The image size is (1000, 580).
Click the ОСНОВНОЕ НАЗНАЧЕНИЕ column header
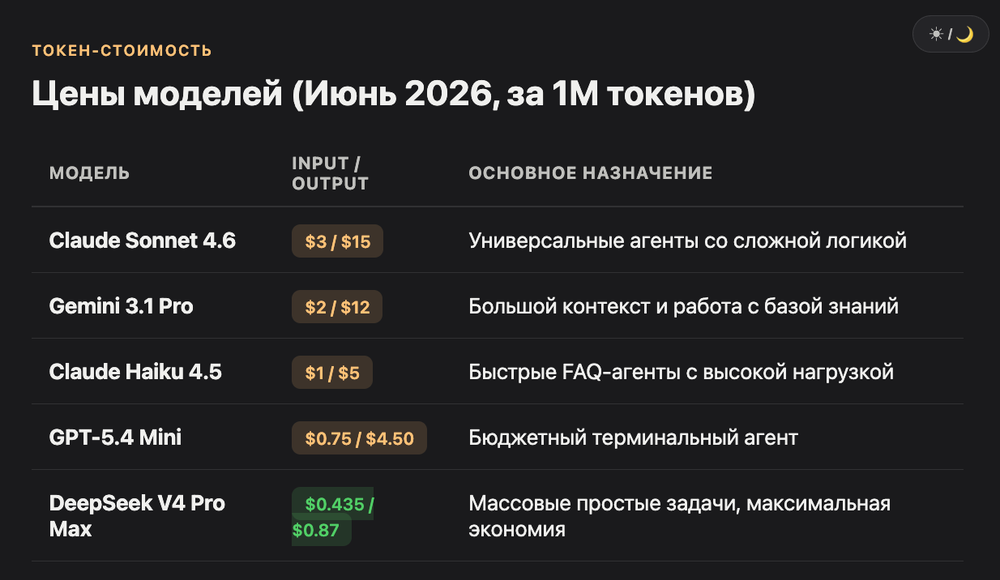coord(591,173)
